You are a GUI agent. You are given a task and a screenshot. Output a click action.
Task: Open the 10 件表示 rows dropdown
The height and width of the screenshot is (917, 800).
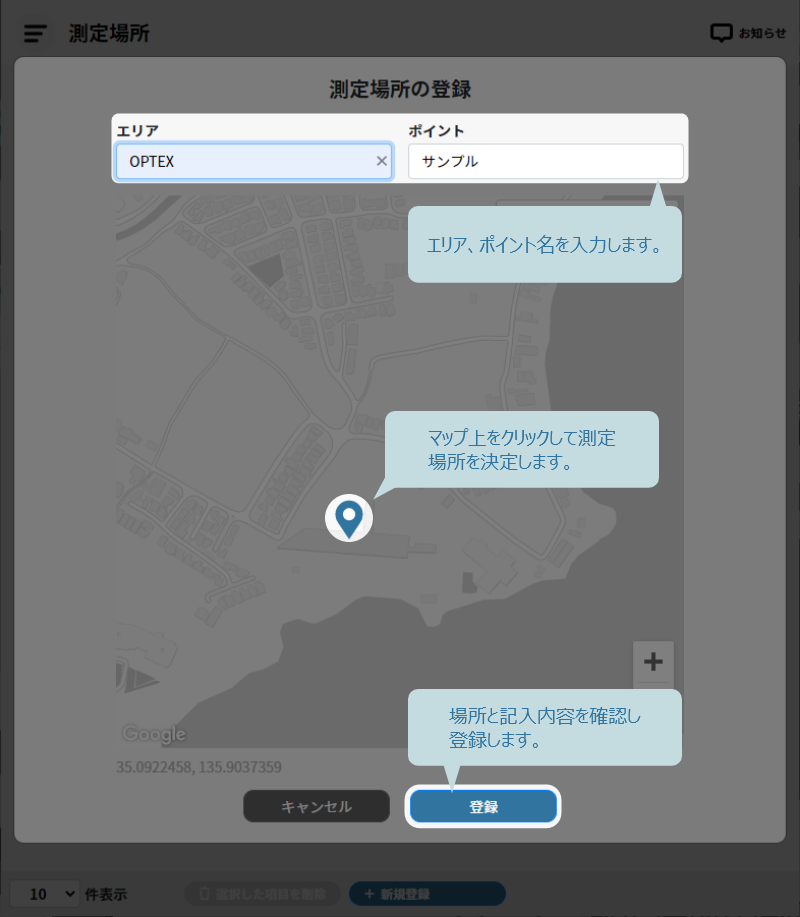(x=44, y=894)
